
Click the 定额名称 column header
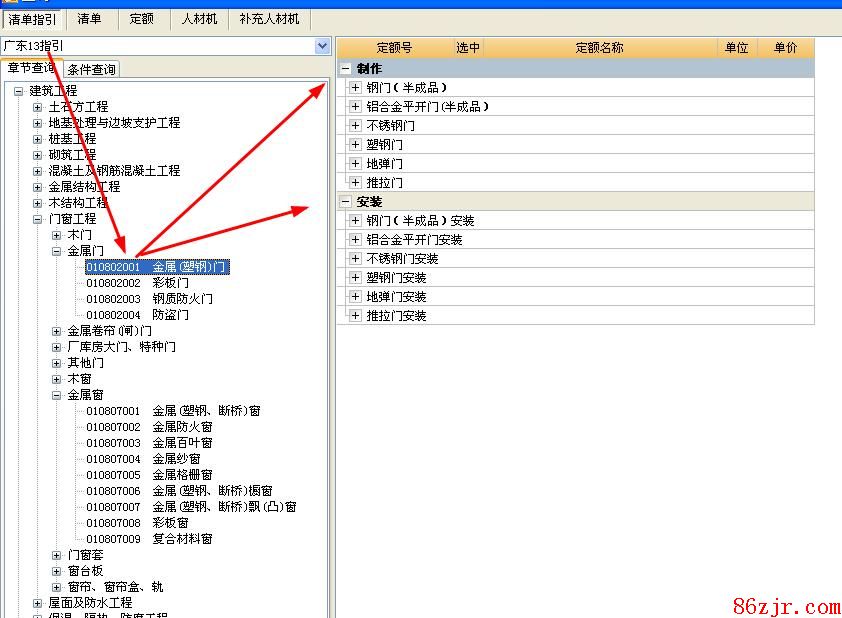[x=599, y=48]
